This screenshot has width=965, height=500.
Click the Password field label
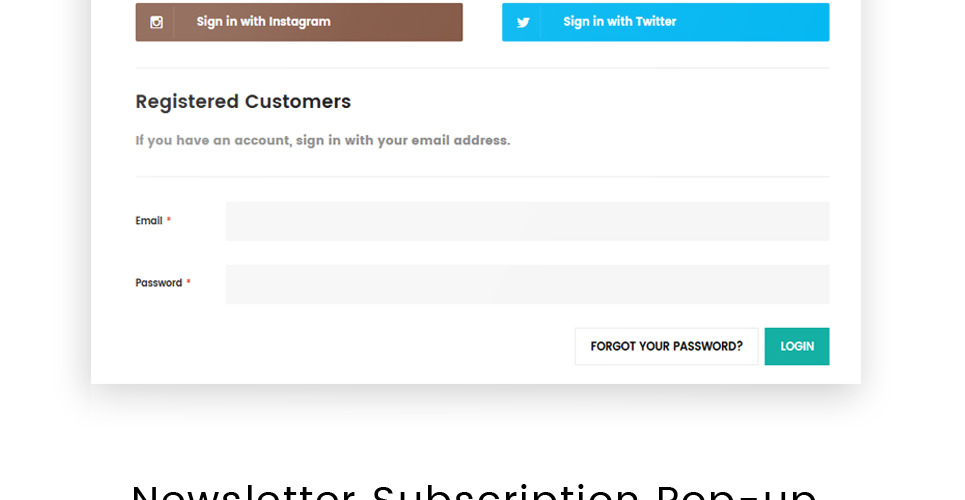pyautogui.click(x=159, y=283)
